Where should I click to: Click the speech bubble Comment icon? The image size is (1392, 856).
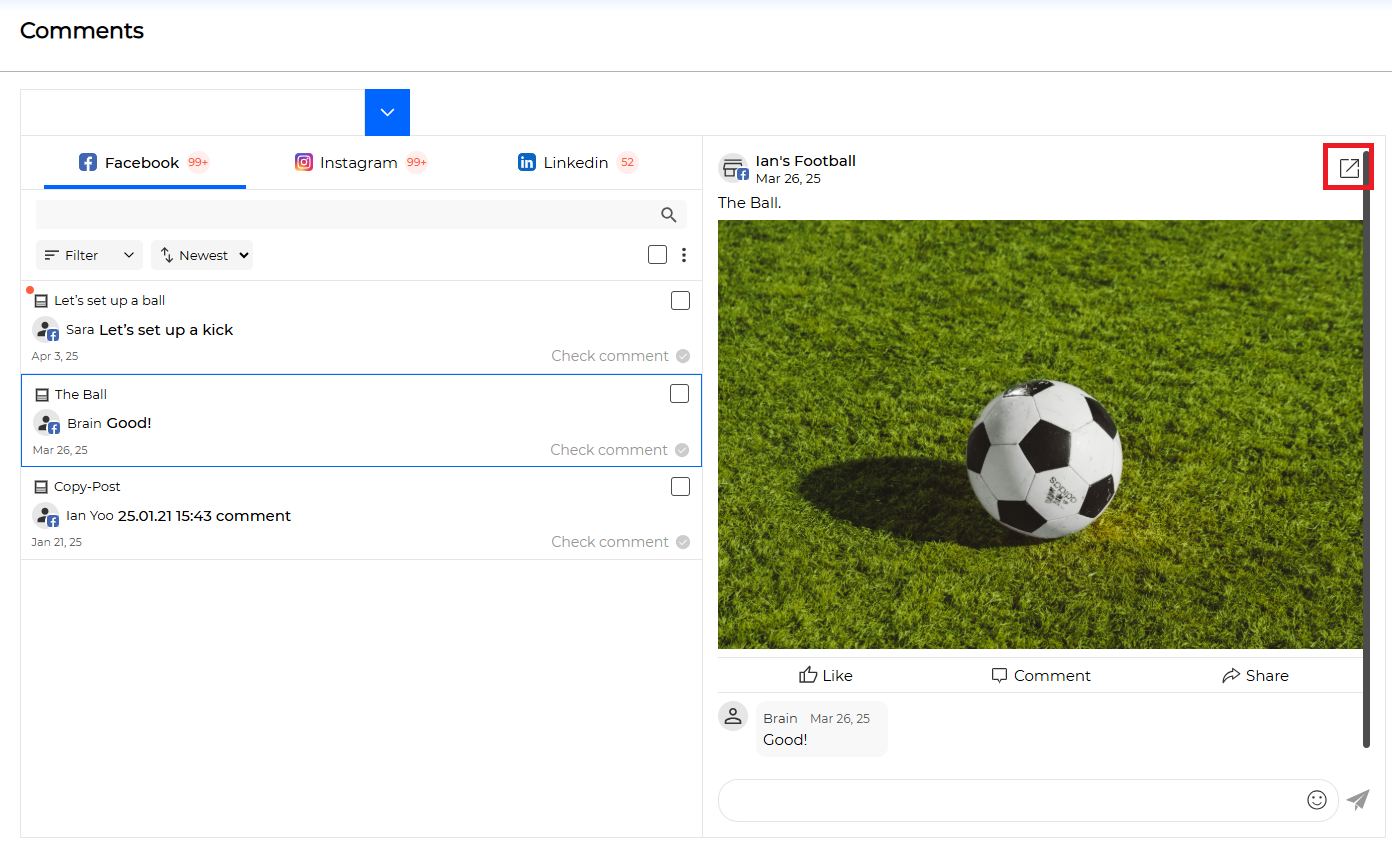pyautogui.click(x=999, y=675)
